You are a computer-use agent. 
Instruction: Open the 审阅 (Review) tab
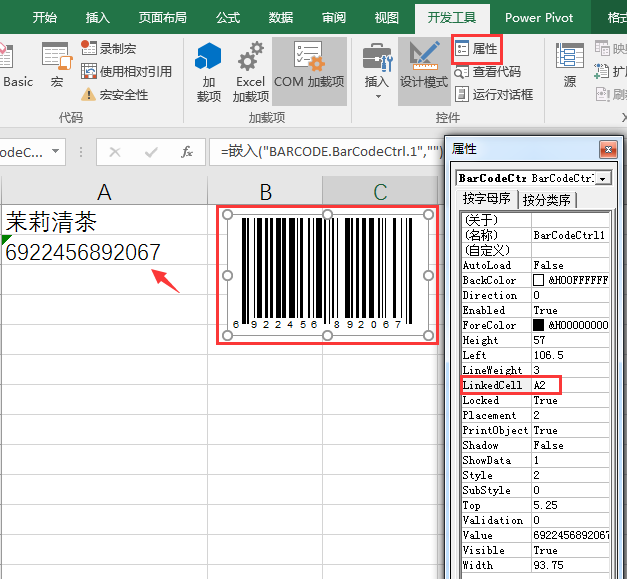334,18
